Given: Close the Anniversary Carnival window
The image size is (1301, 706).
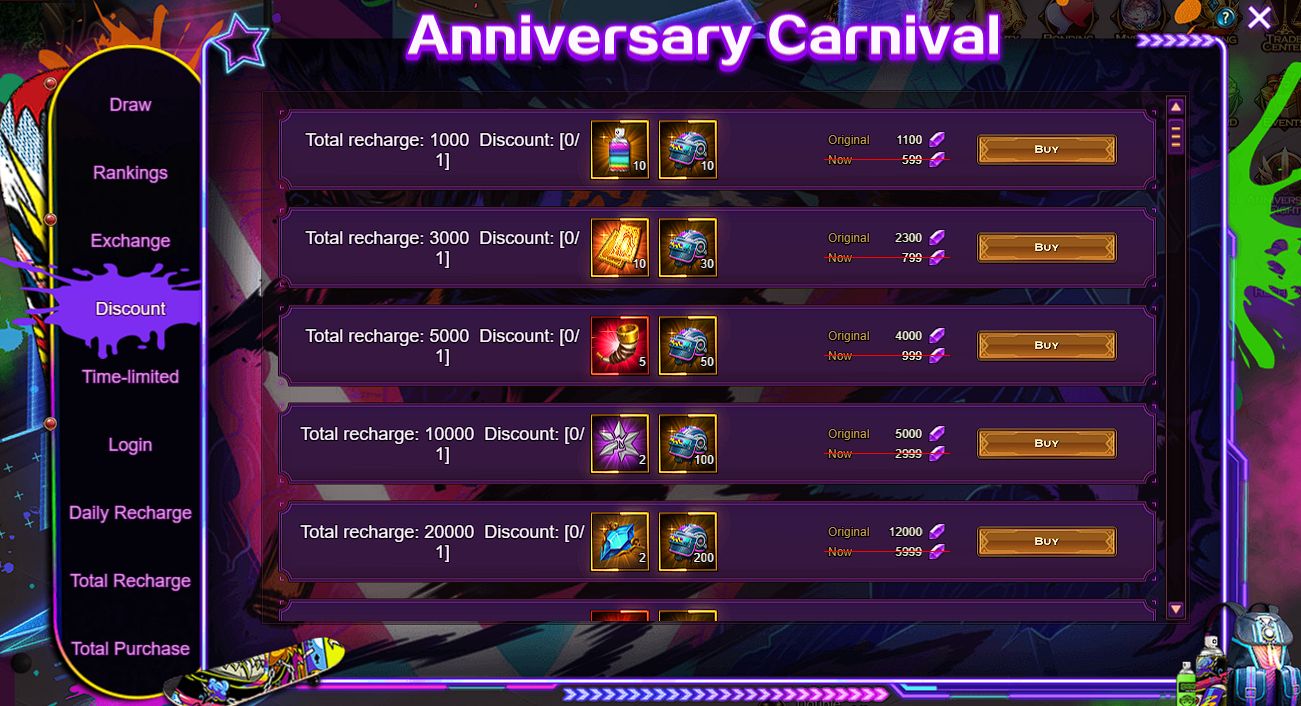Looking at the screenshot, I should 1259,18.
